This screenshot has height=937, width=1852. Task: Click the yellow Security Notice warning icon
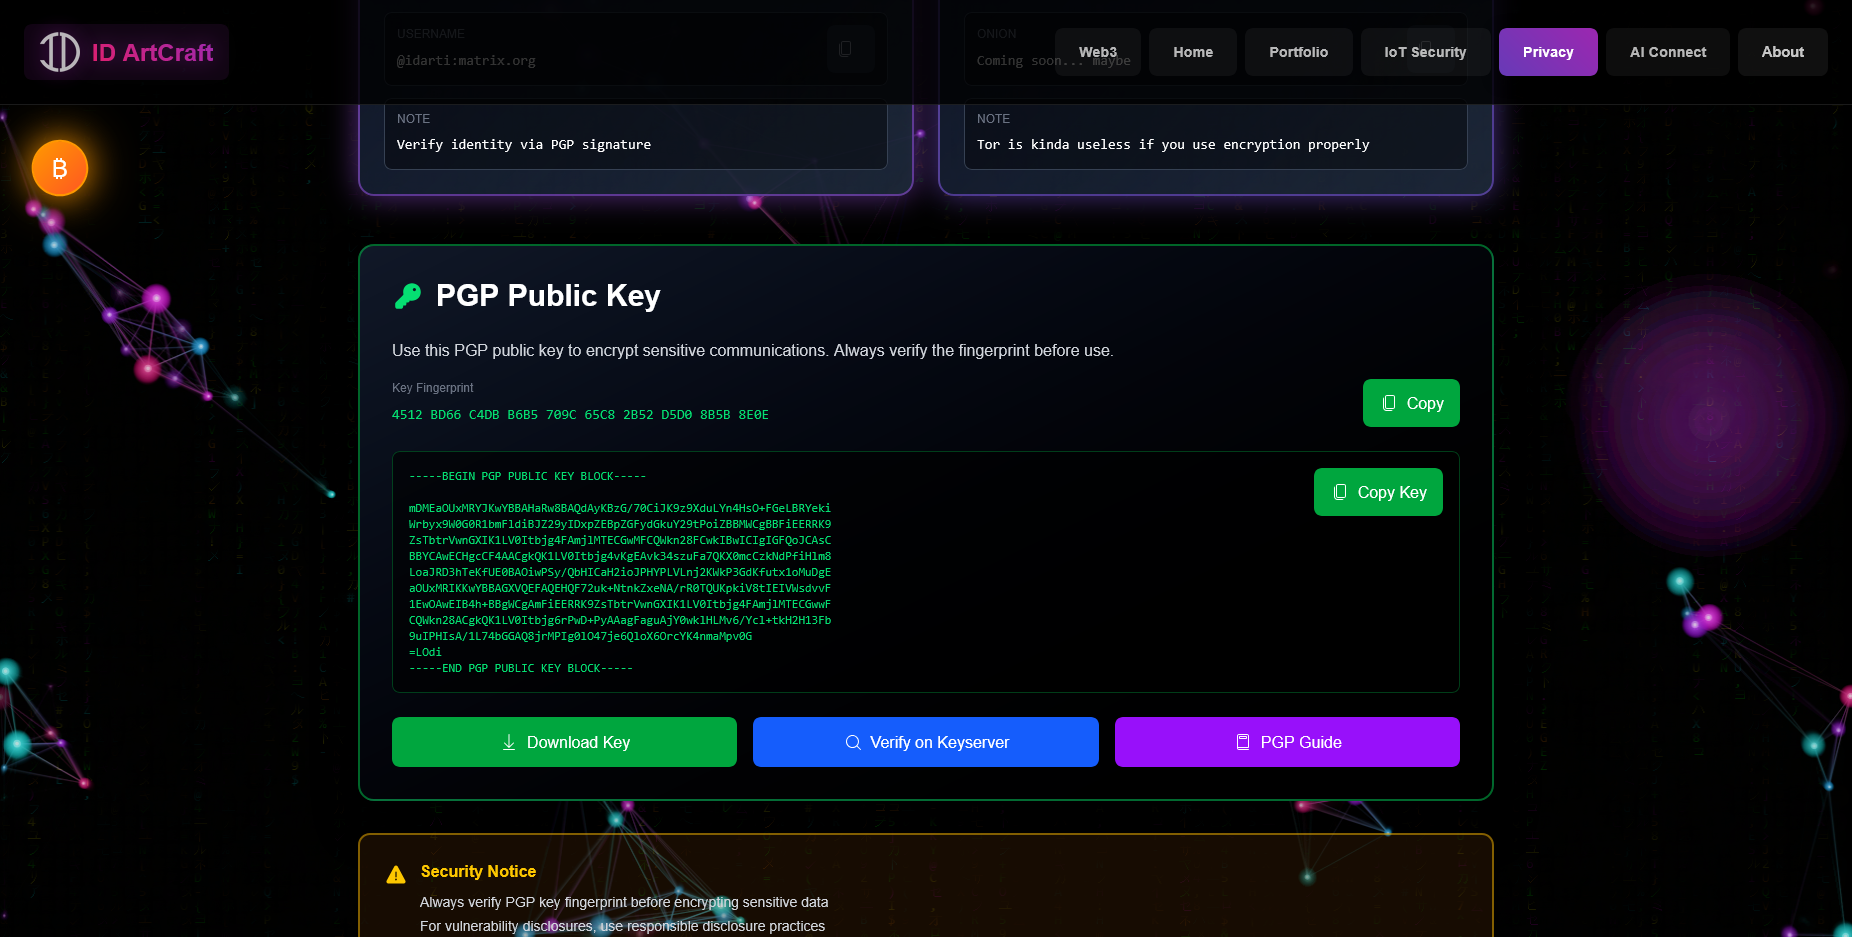396,874
